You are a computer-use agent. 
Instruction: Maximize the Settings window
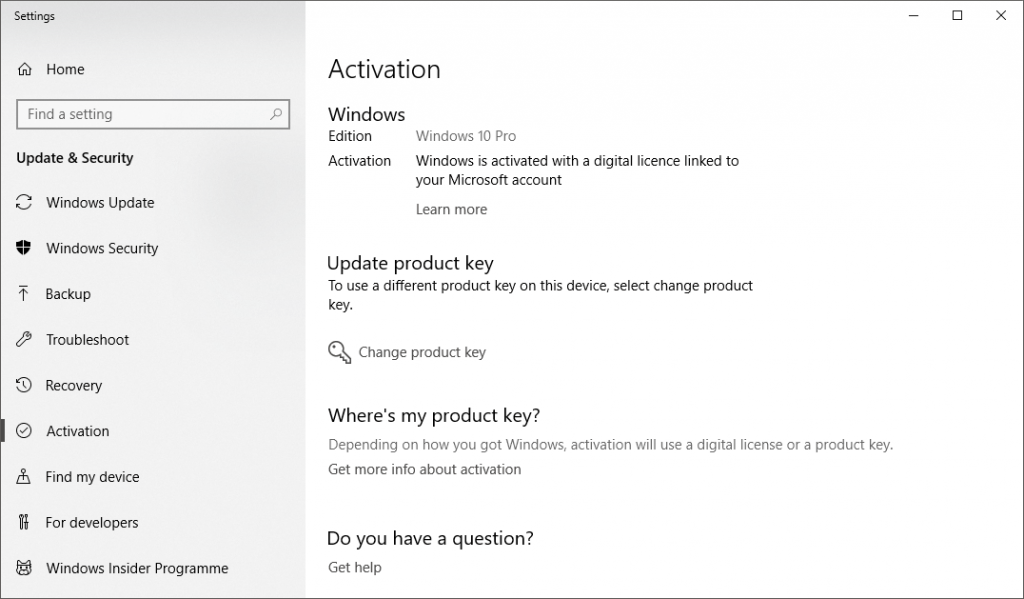(x=957, y=15)
